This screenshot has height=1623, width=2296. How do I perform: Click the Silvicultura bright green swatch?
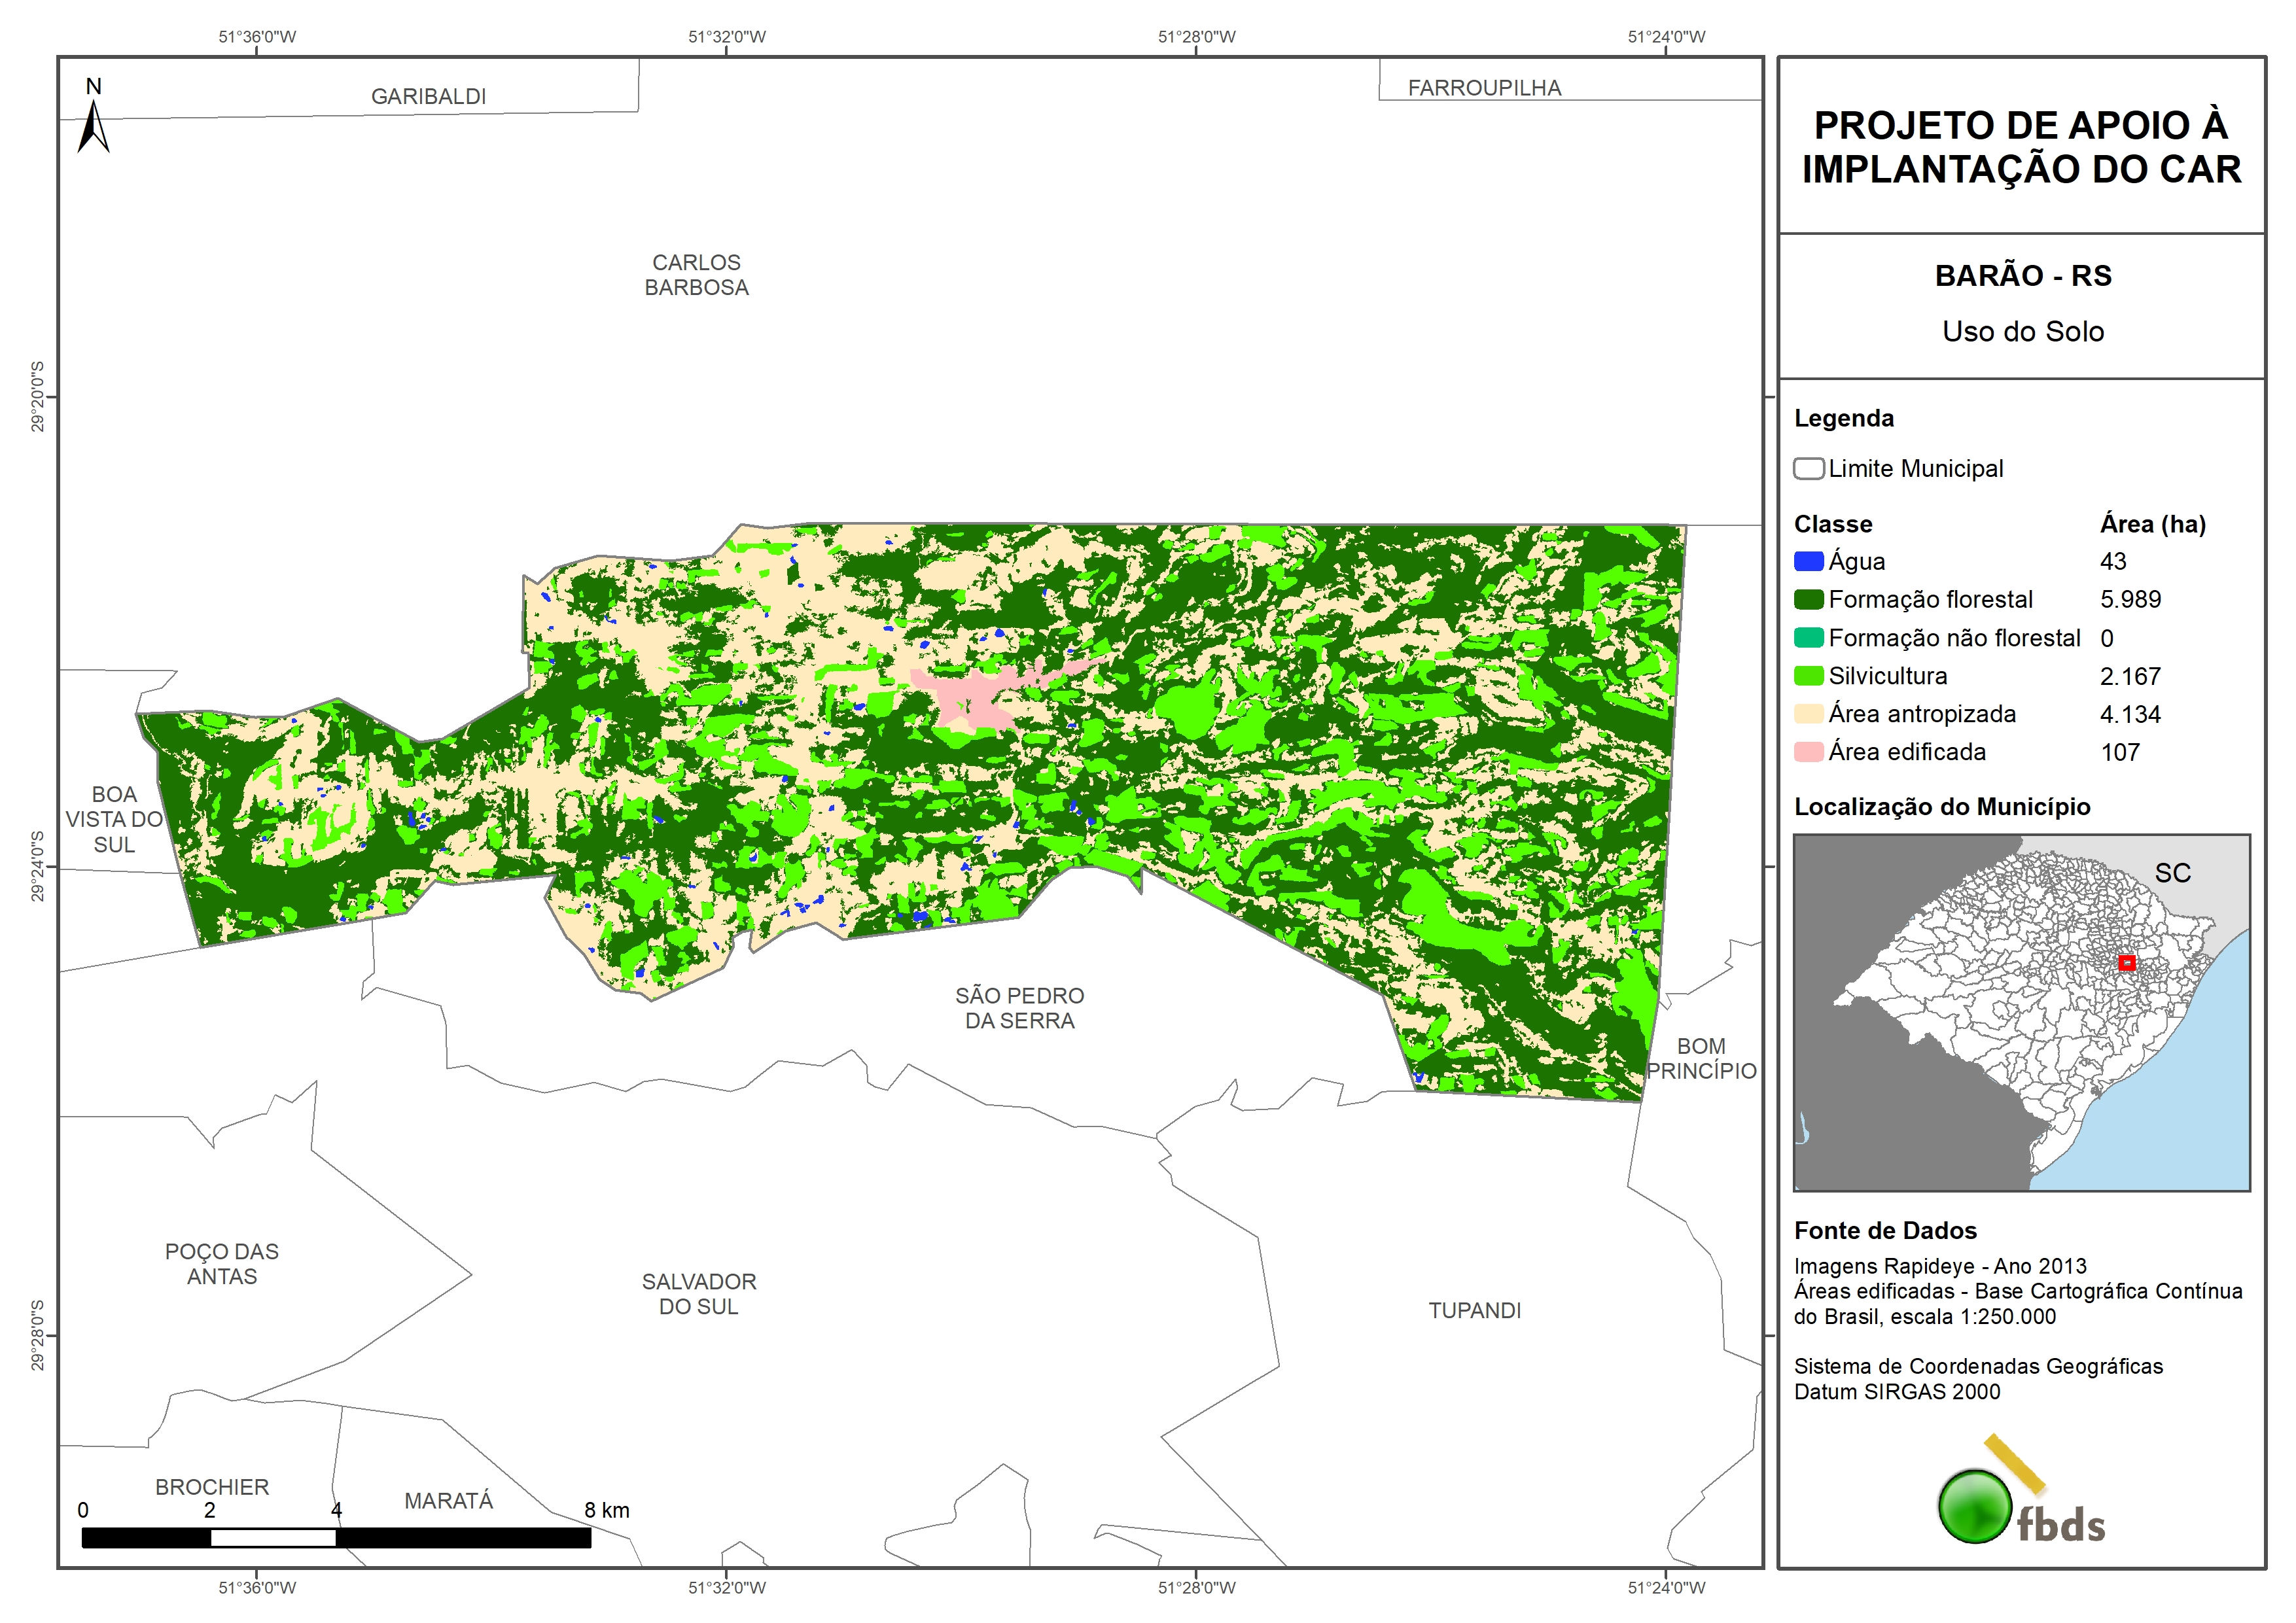1808,676
